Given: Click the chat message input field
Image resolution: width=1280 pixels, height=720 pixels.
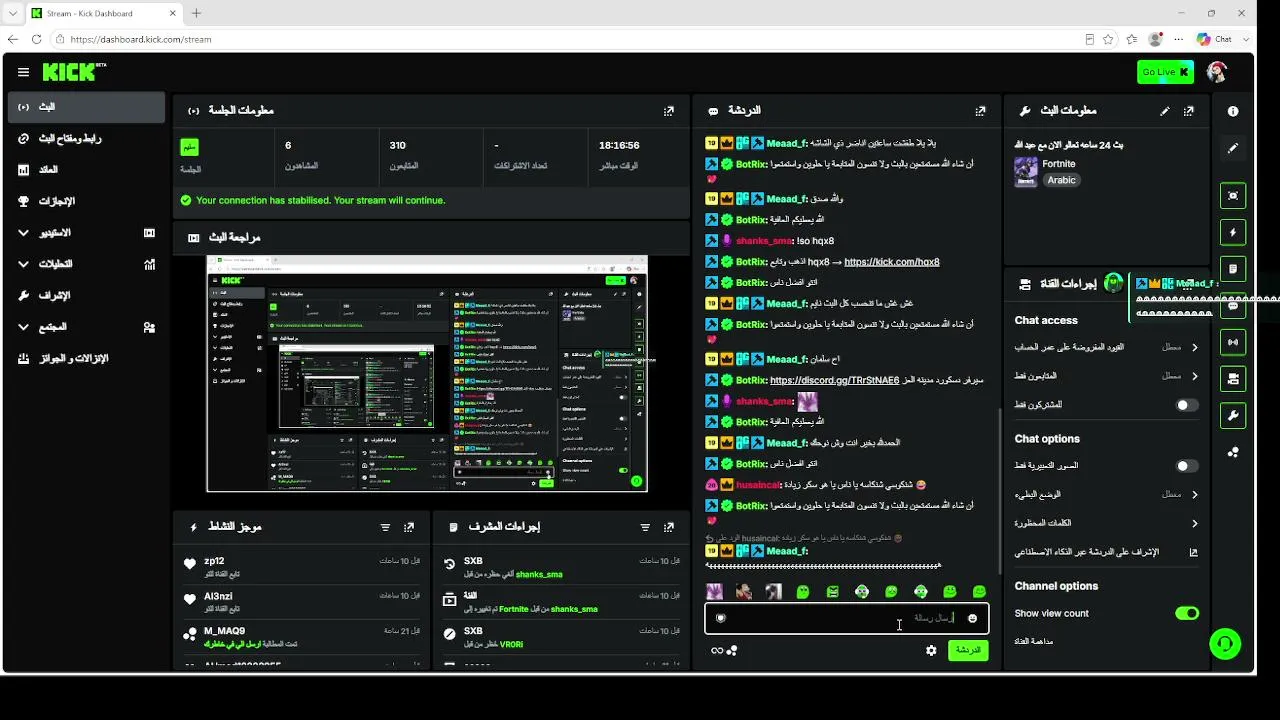Looking at the screenshot, I should click(846, 618).
